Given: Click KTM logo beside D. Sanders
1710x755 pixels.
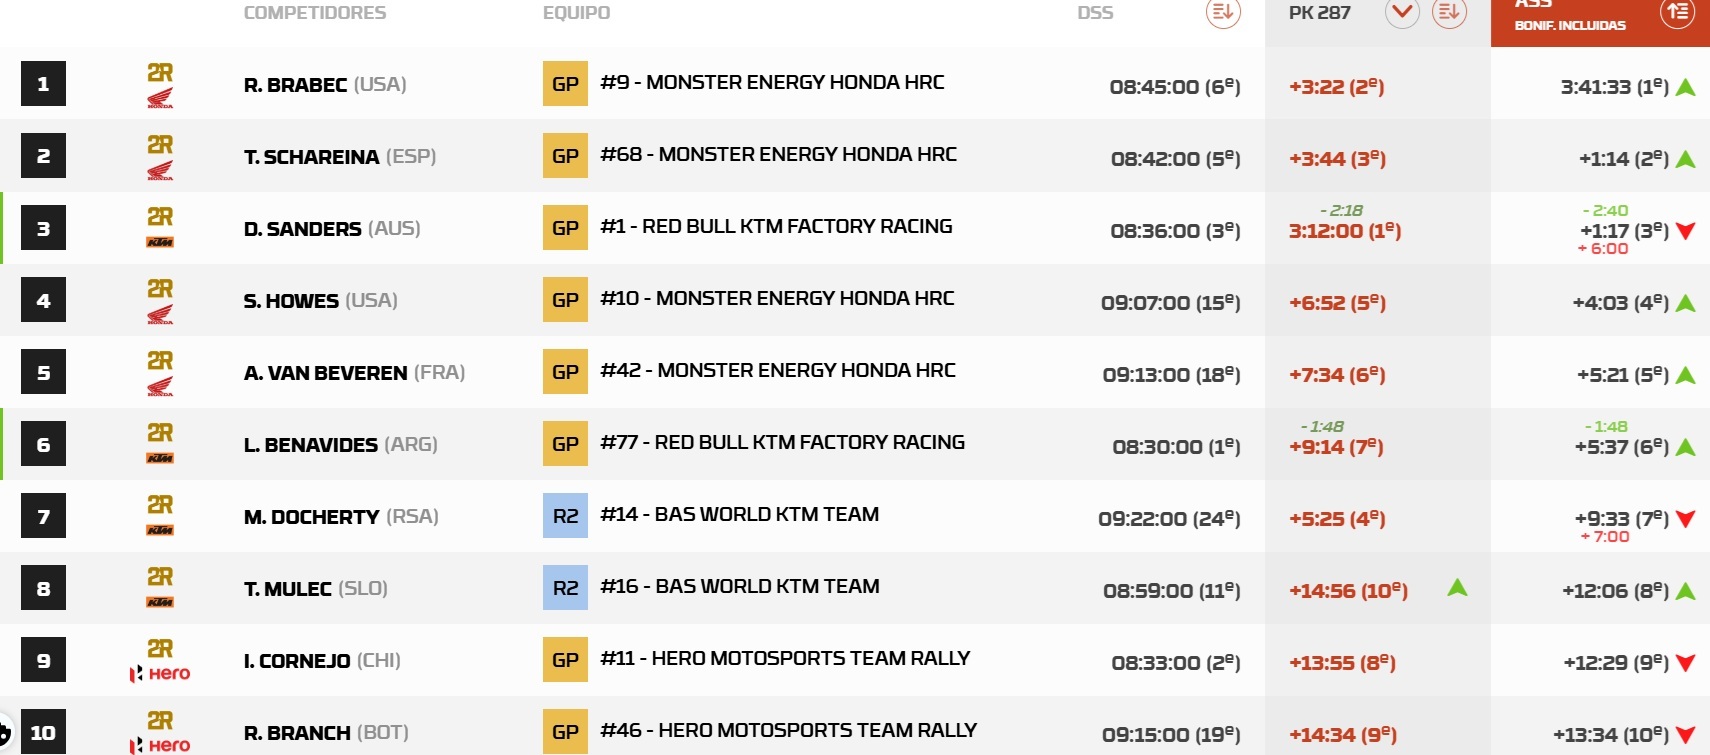Looking at the screenshot, I should point(160,242).
